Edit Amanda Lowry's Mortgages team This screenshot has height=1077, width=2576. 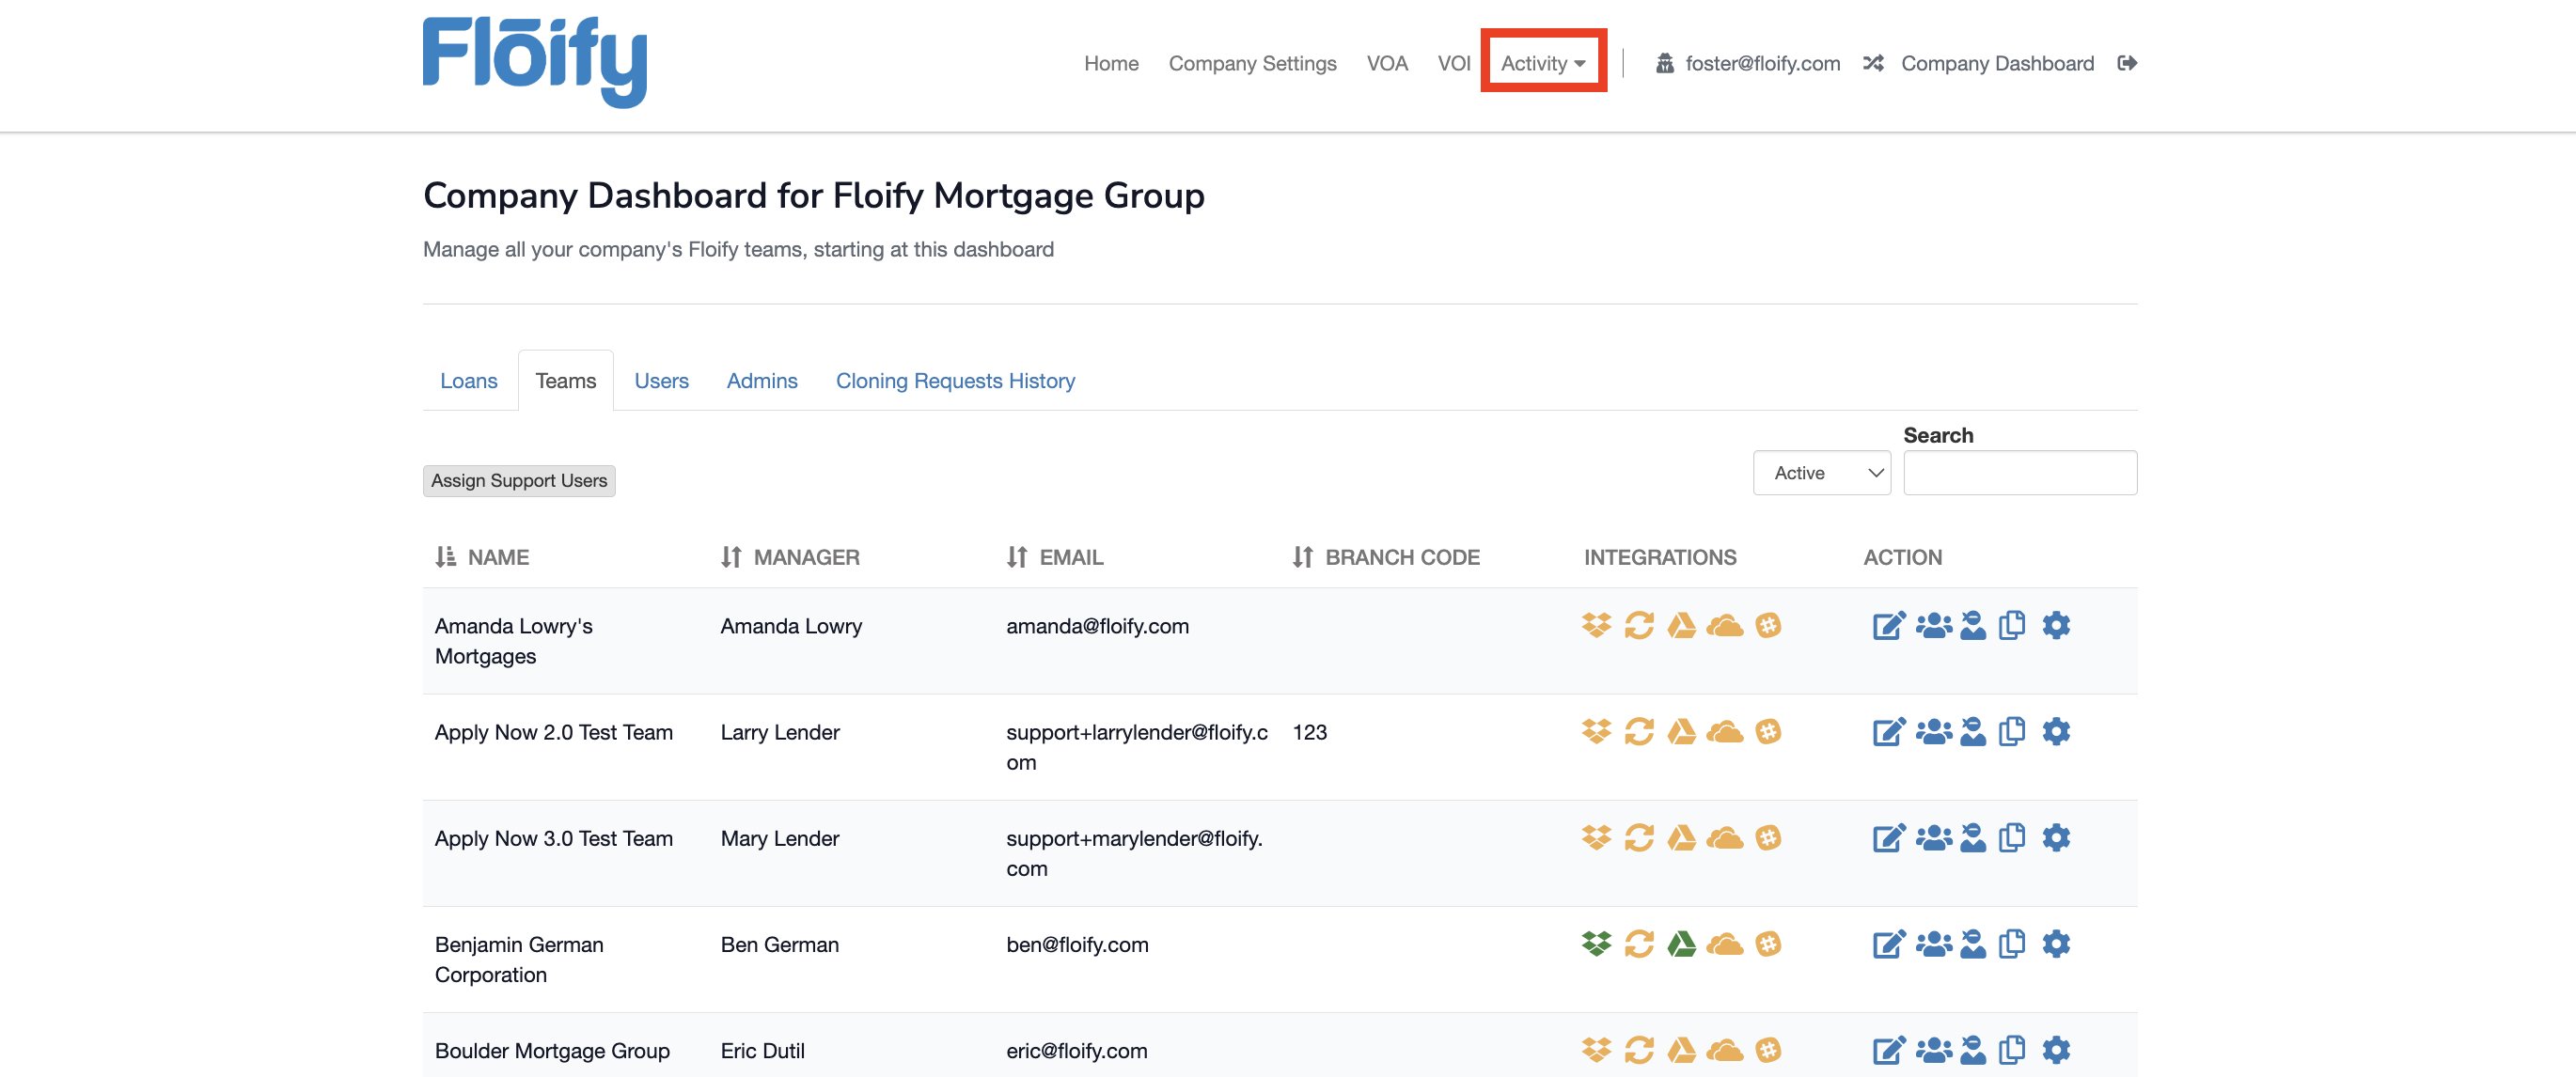coord(1888,626)
